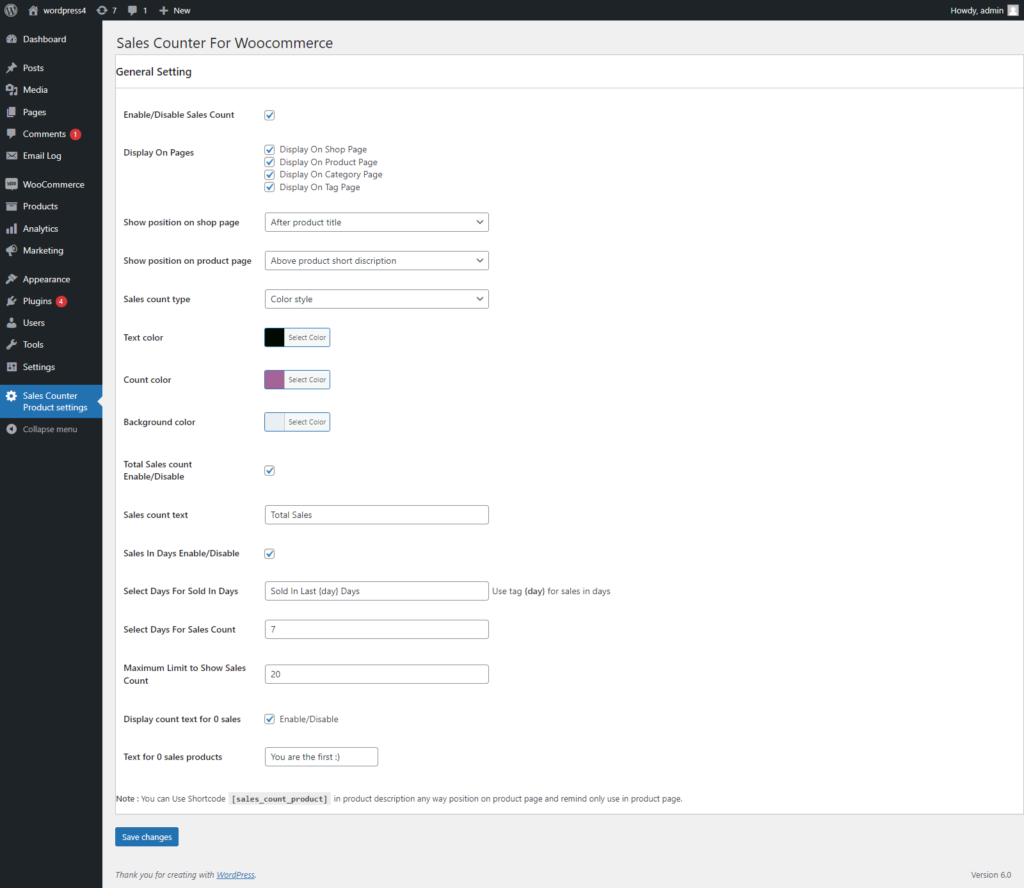
Task: Click Select Color button for Background color
Action: [x=307, y=422]
